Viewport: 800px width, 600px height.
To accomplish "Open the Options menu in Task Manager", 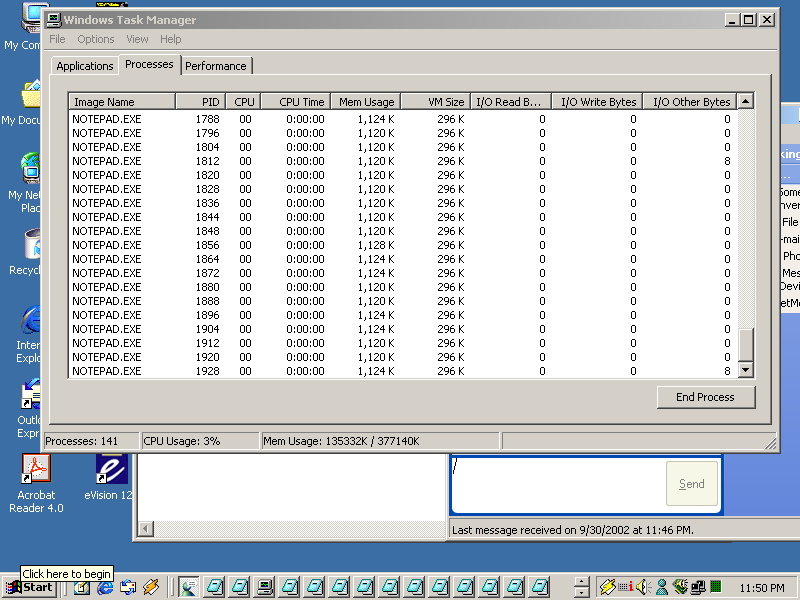I will (x=96, y=39).
